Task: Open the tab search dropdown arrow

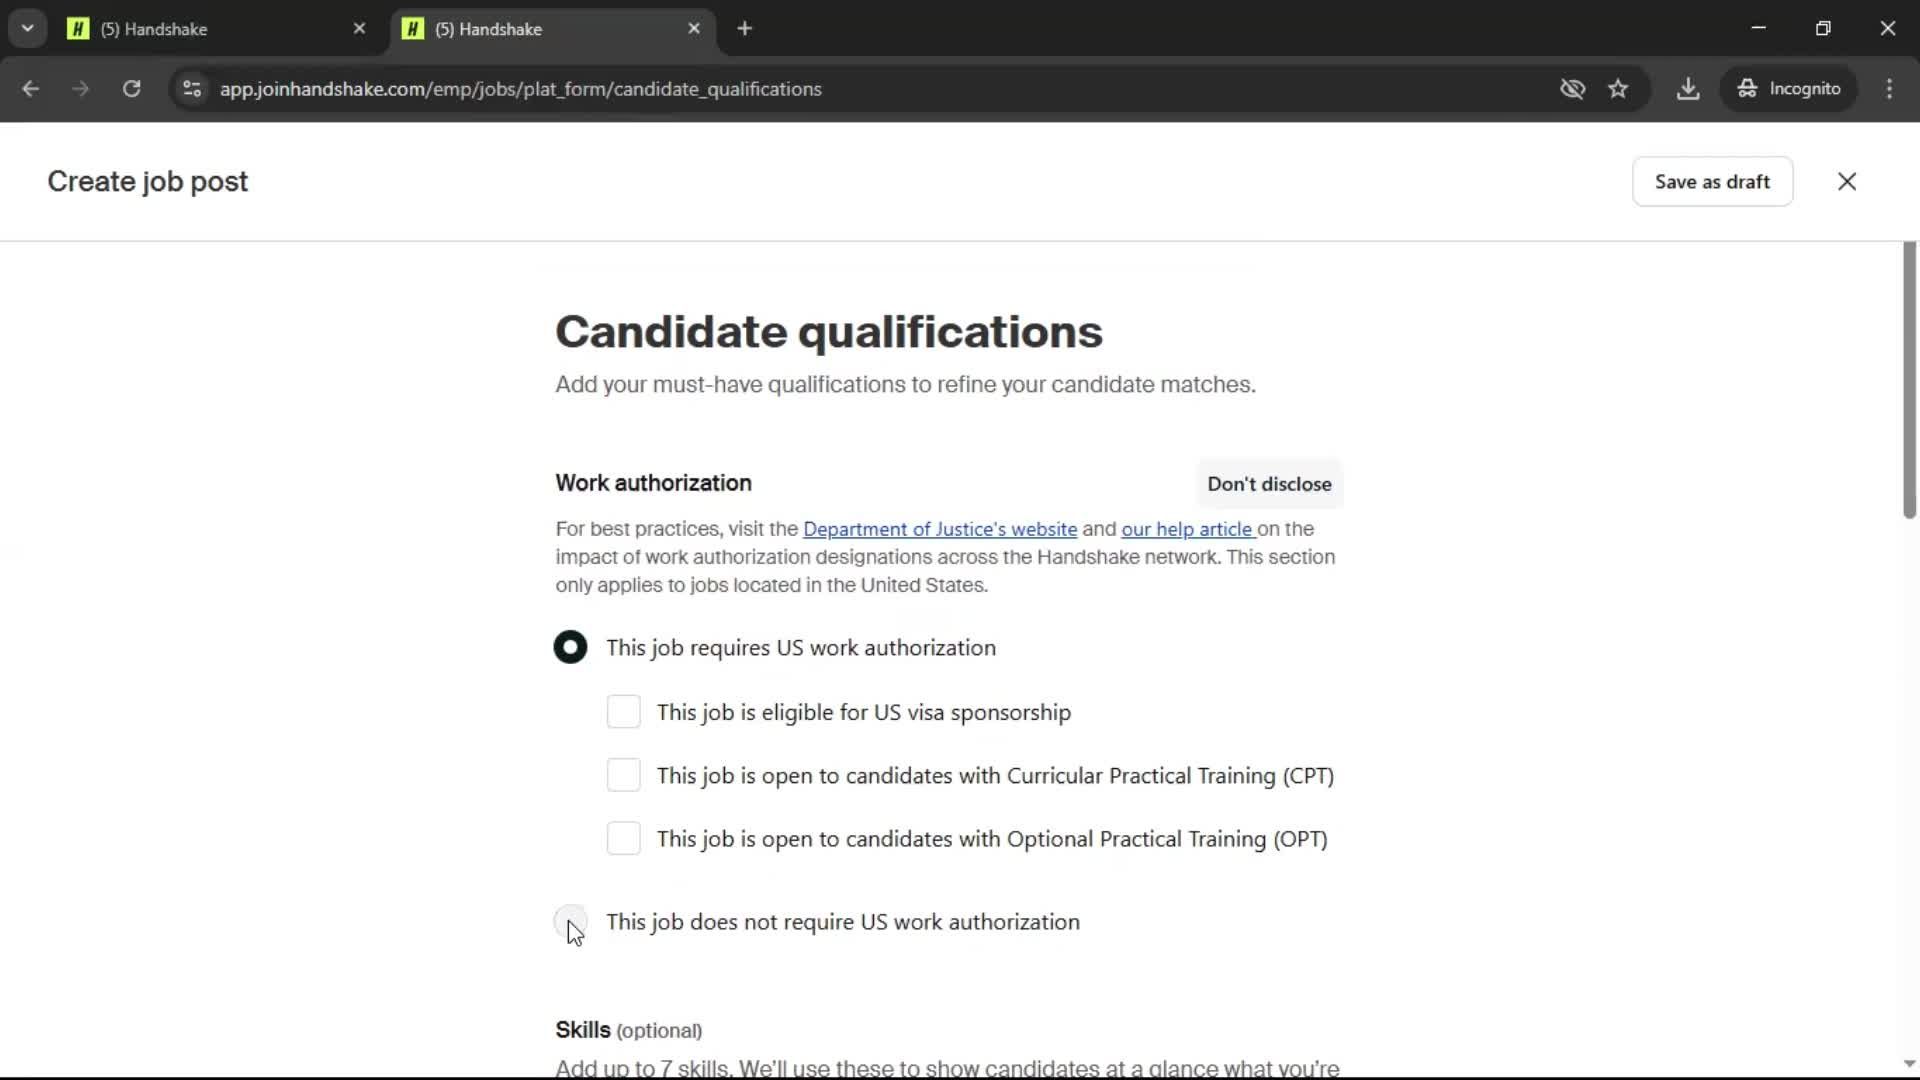Action: 27,28
